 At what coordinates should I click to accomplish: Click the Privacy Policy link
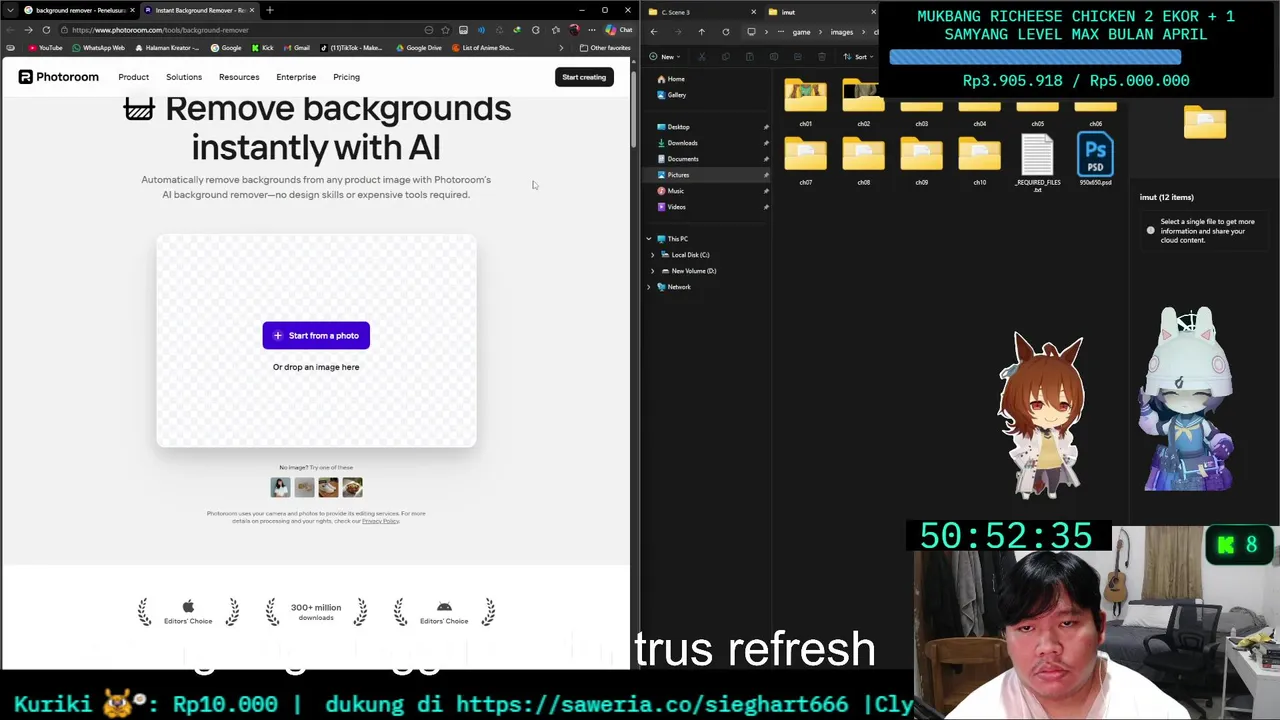pos(380,521)
